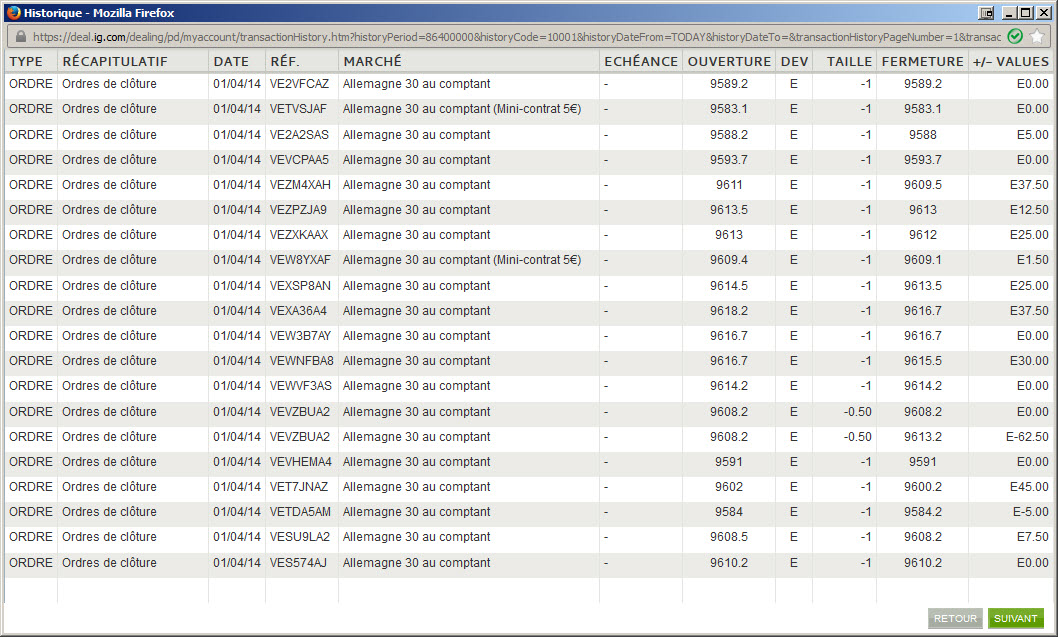
Task: Click closing price 9612
Action: (922, 235)
